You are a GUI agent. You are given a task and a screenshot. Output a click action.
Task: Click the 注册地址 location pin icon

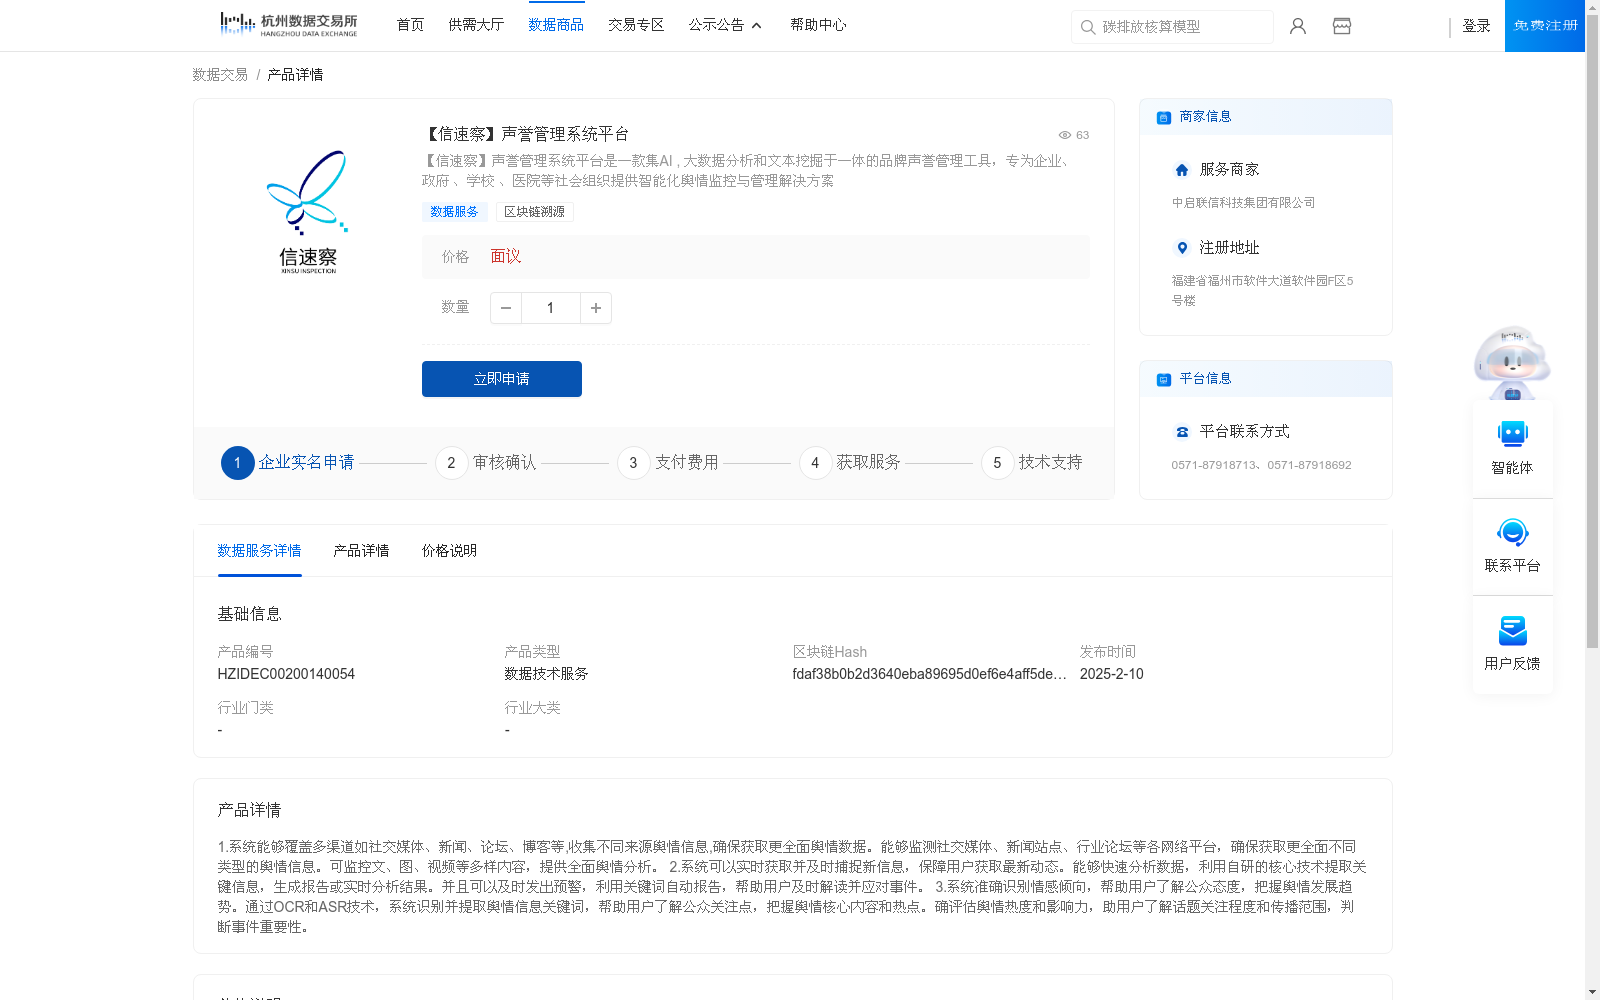pos(1182,248)
